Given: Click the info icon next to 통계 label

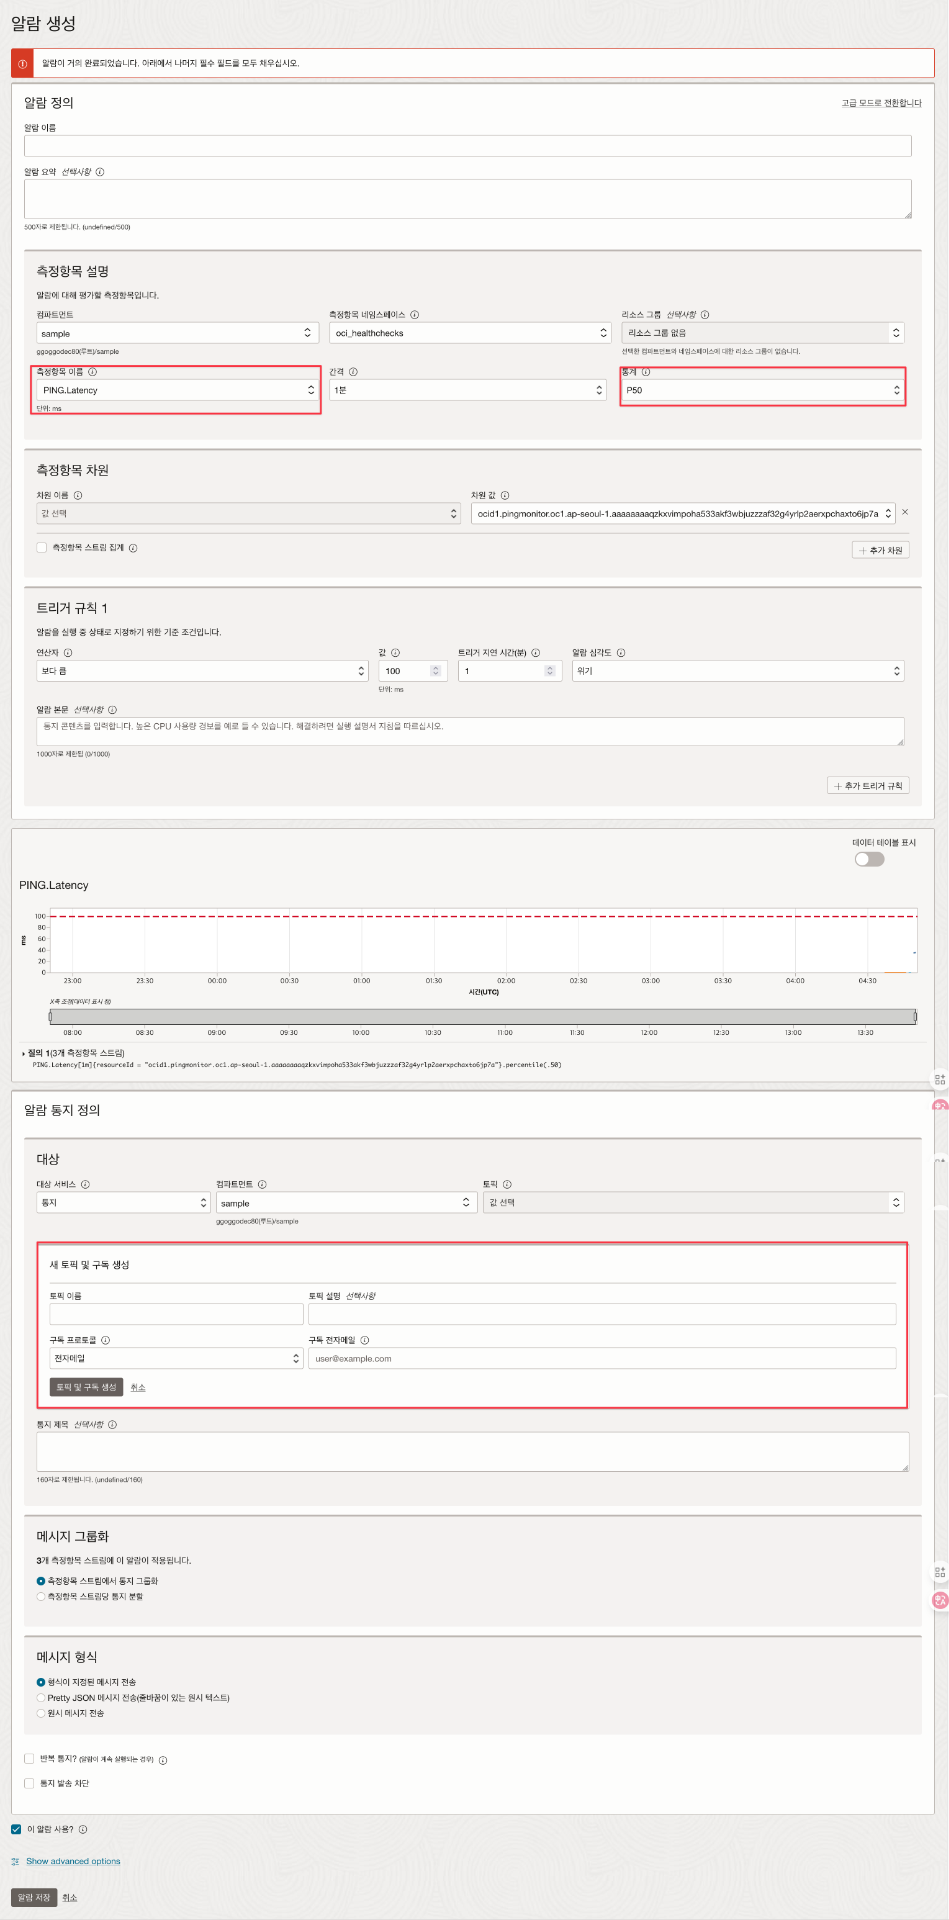Looking at the screenshot, I should (646, 372).
